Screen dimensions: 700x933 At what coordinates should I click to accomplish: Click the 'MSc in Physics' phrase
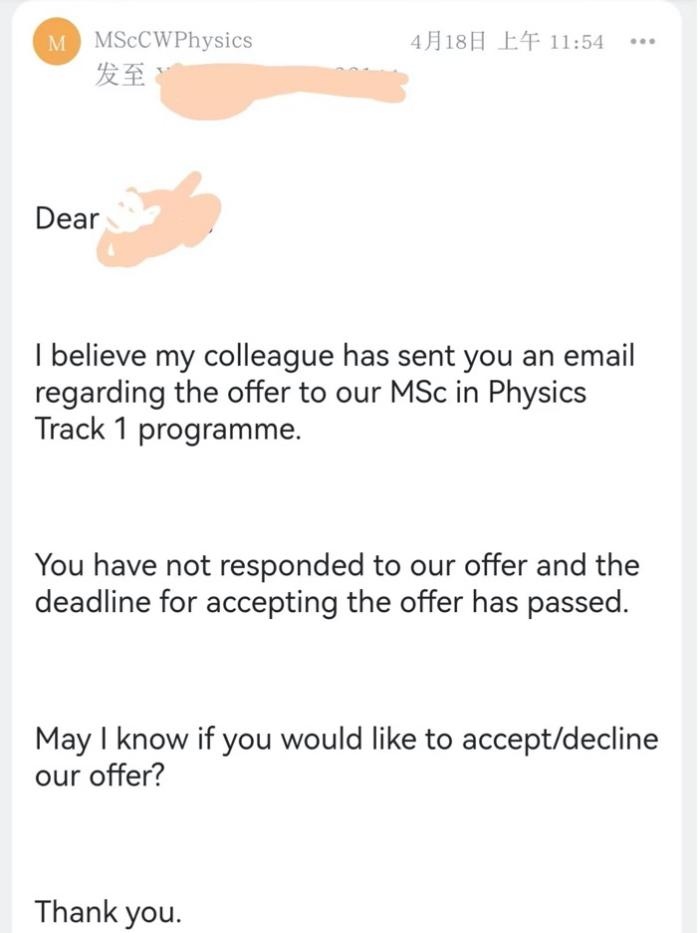[488, 392]
